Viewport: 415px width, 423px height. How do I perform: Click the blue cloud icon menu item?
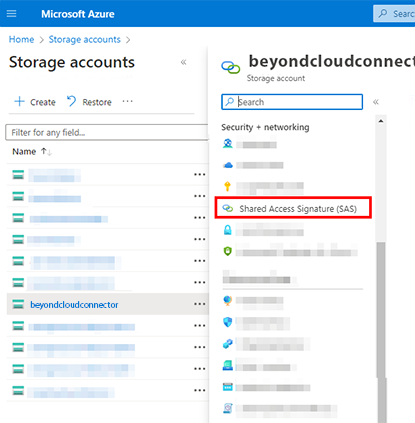[228, 165]
